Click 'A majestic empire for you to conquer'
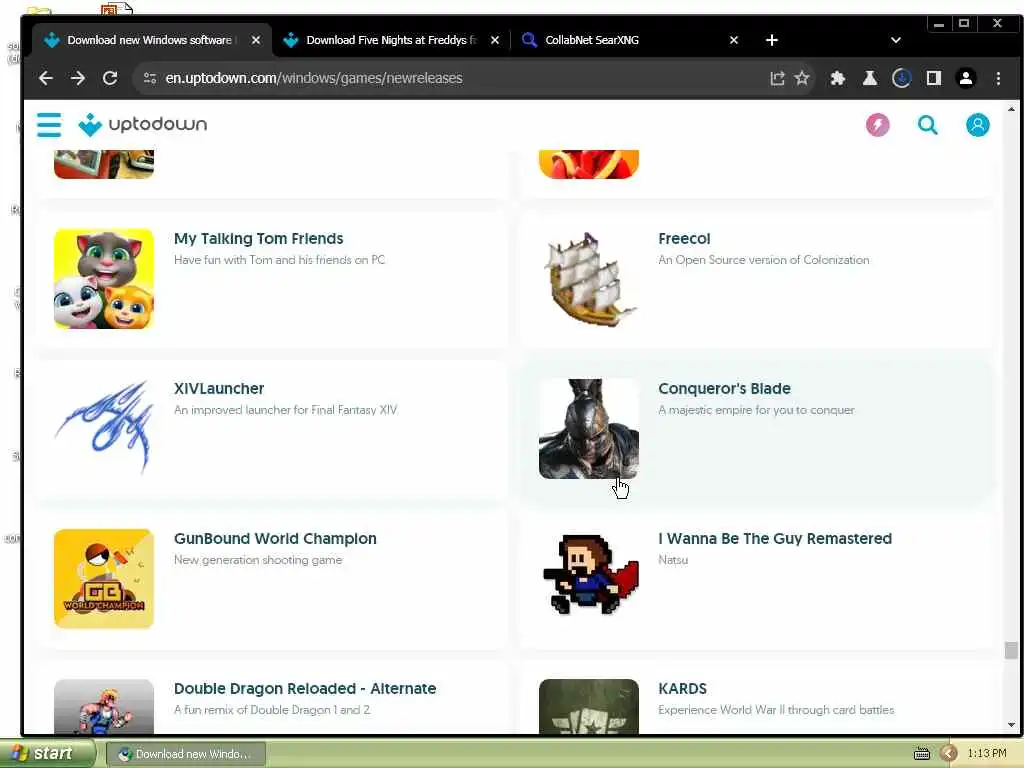1024x768 pixels. tap(756, 410)
